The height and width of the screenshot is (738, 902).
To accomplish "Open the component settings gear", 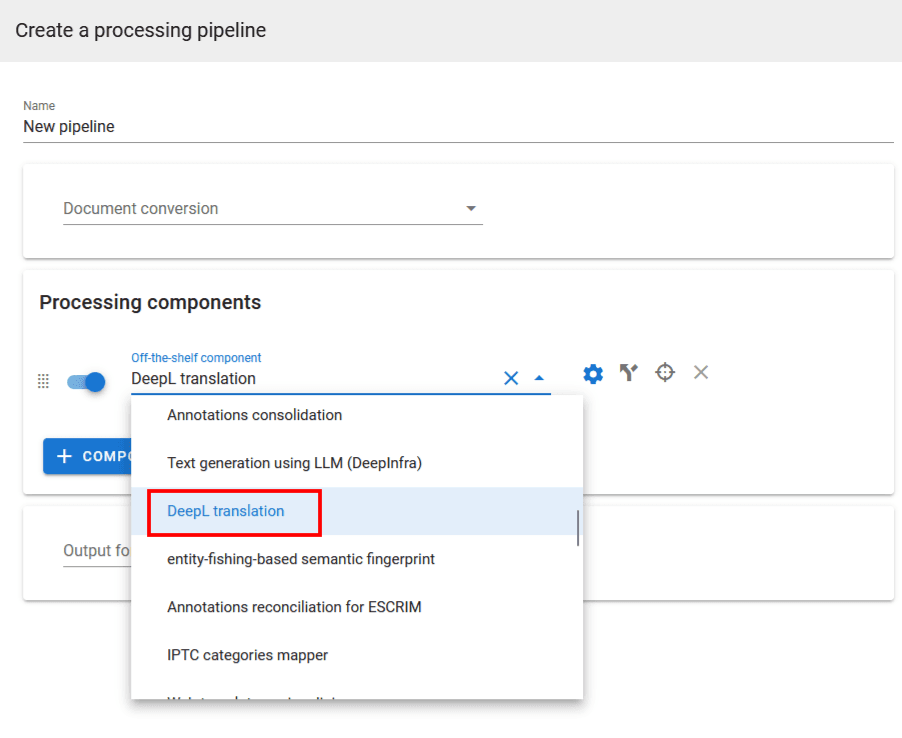I will (x=593, y=373).
